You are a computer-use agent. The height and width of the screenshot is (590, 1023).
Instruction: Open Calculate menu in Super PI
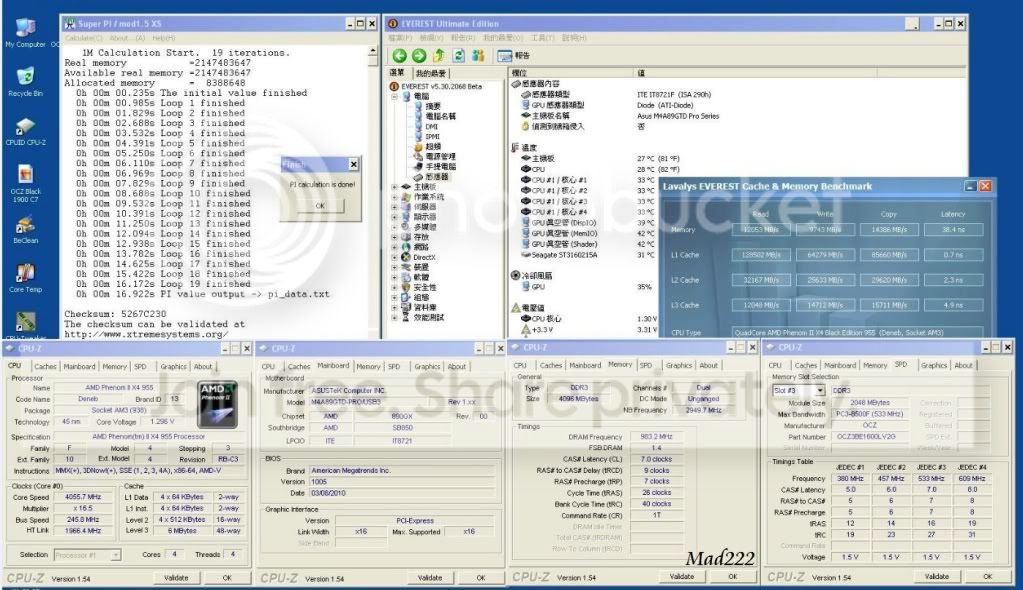point(84,38)
